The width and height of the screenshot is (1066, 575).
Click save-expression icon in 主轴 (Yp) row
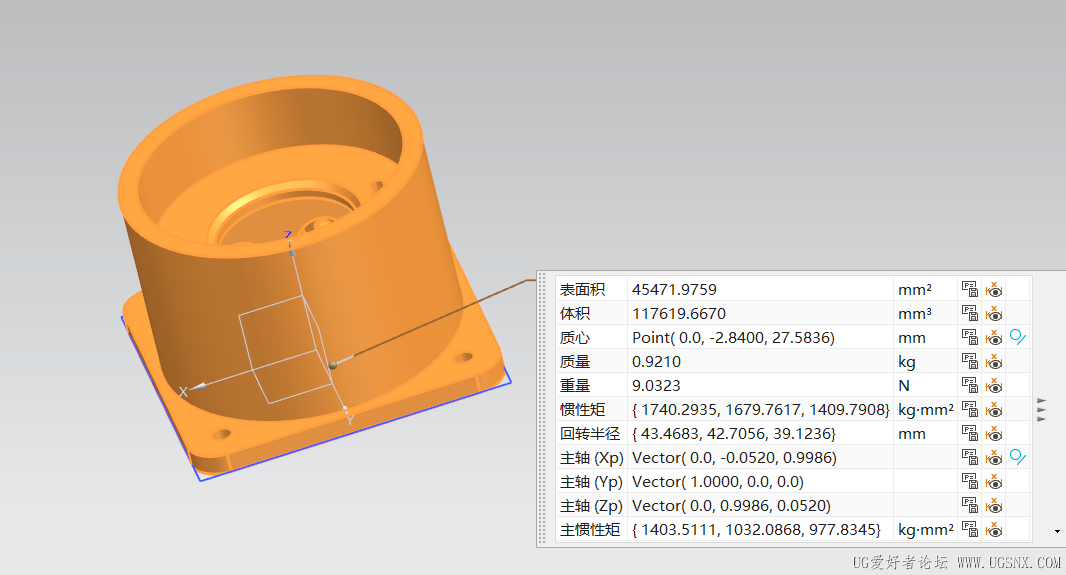pyautogui.click(x=969, y=481)
